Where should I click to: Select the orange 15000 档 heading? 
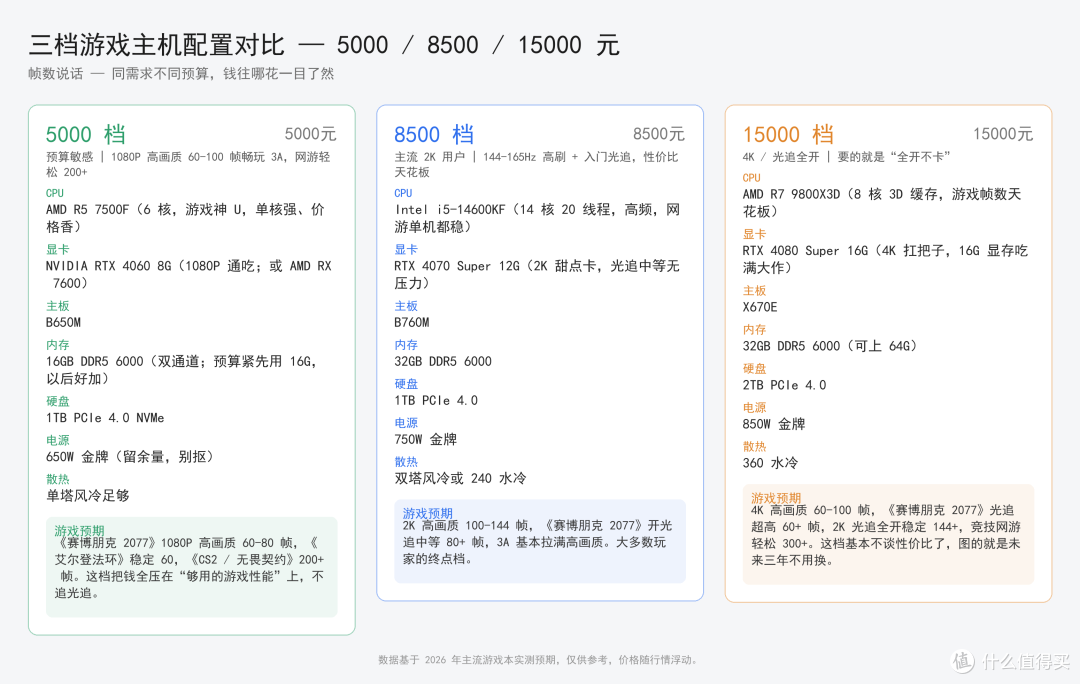click(788, 134)
